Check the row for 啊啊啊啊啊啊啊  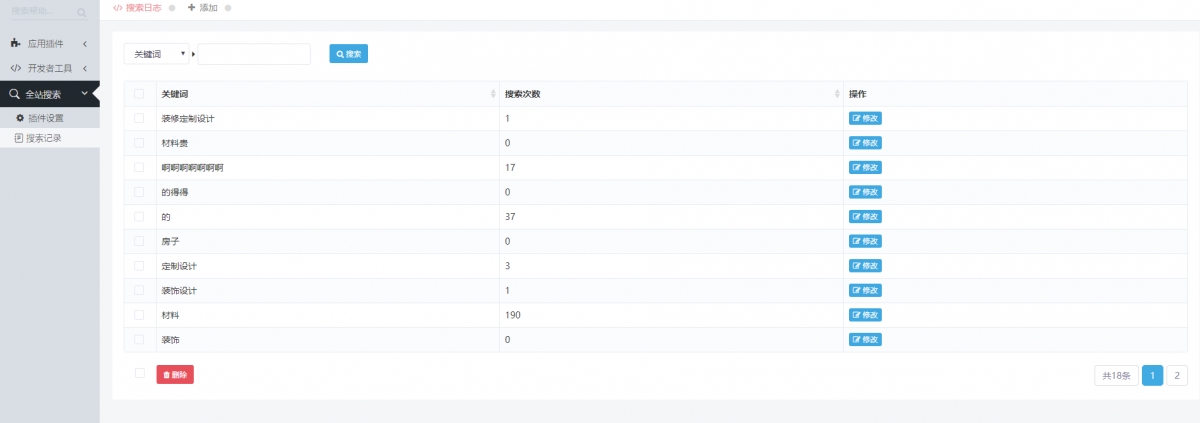click(139, 167)
